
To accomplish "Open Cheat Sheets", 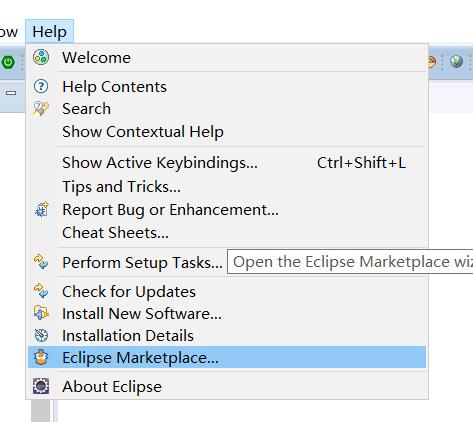I will [227, 233].
